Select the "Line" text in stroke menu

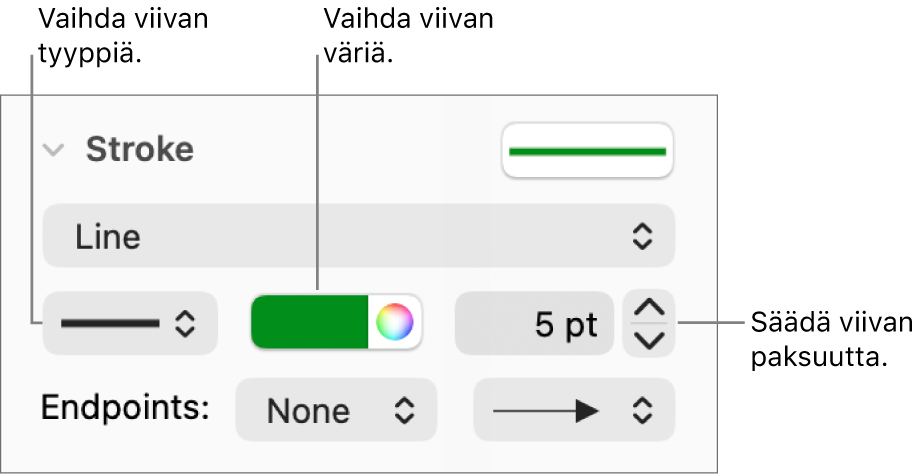click(108, 237)
